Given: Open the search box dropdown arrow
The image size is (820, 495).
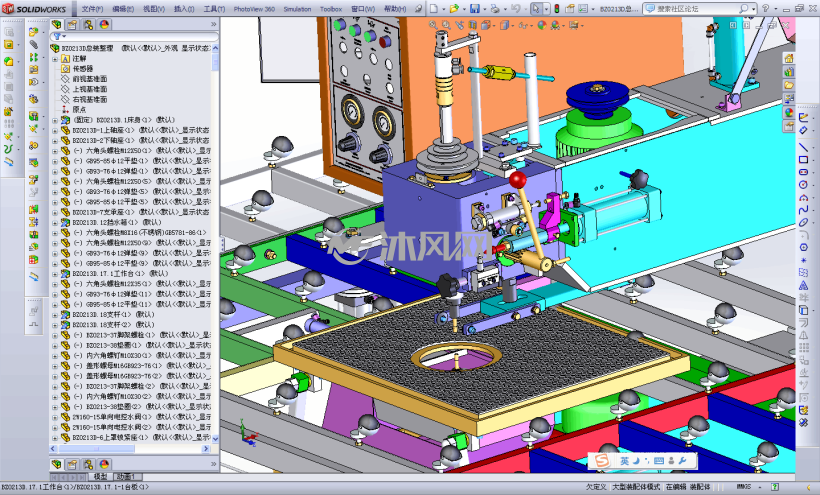Looking at the screenshot, I should pyautogui.click(x=754, y=9).
